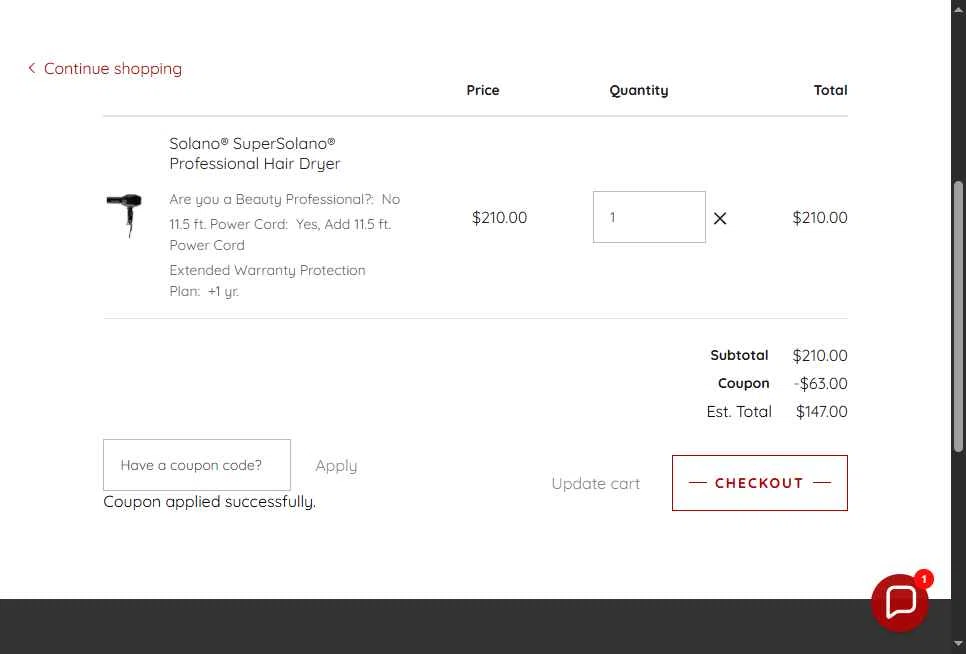Click the chat notification badge showing 1

pyautogui.click(x=923, y=579)
